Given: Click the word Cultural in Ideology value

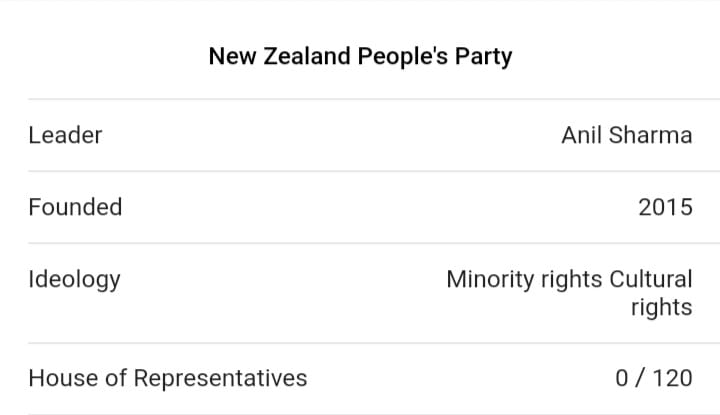Looking at the screenshot, I should [650, 279].
